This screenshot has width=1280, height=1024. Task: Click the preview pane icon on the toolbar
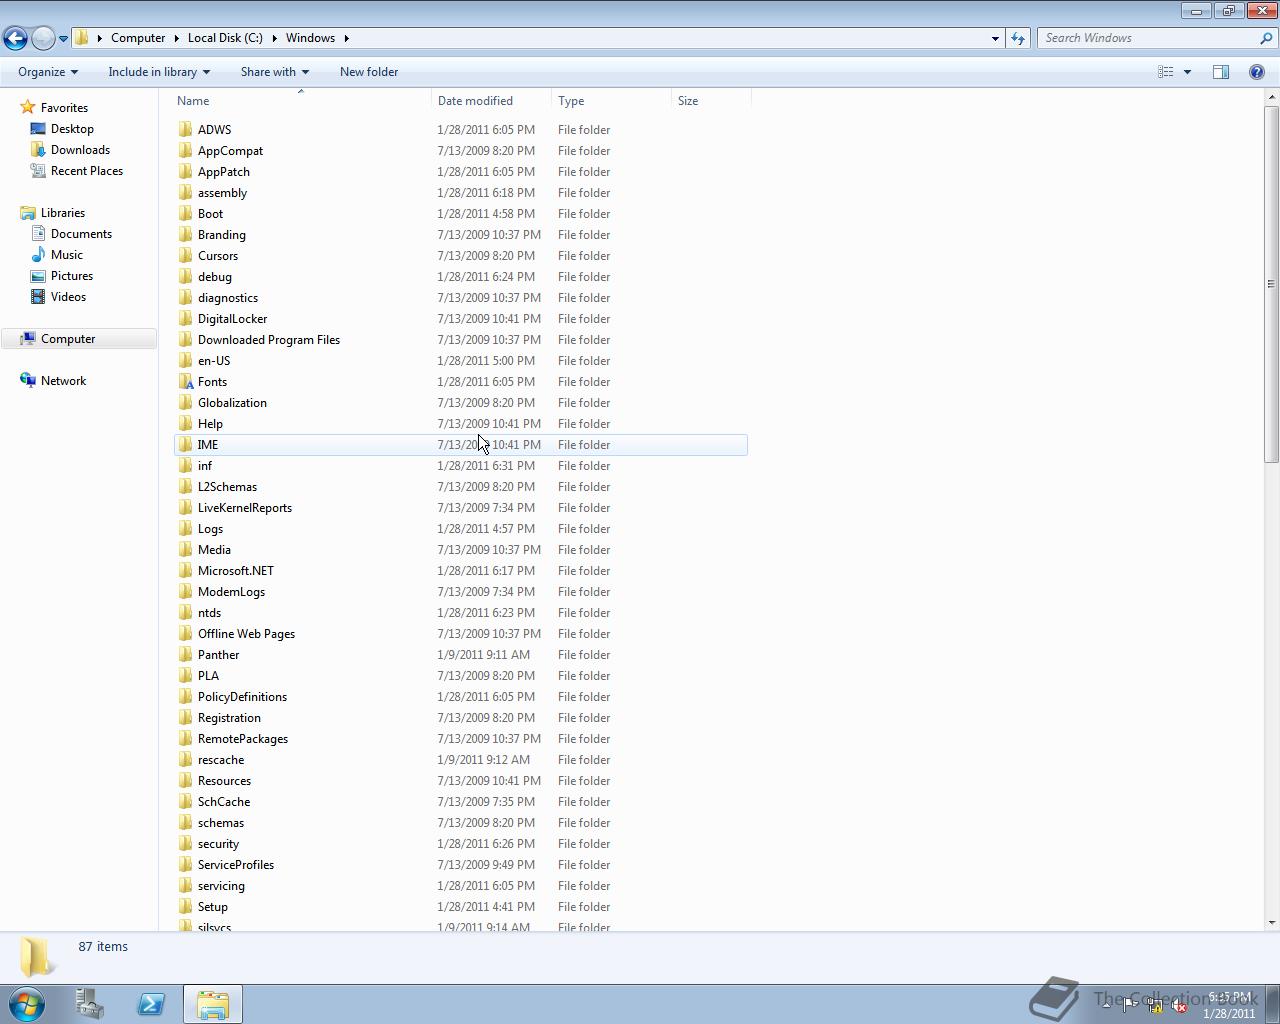[1221, 71]
